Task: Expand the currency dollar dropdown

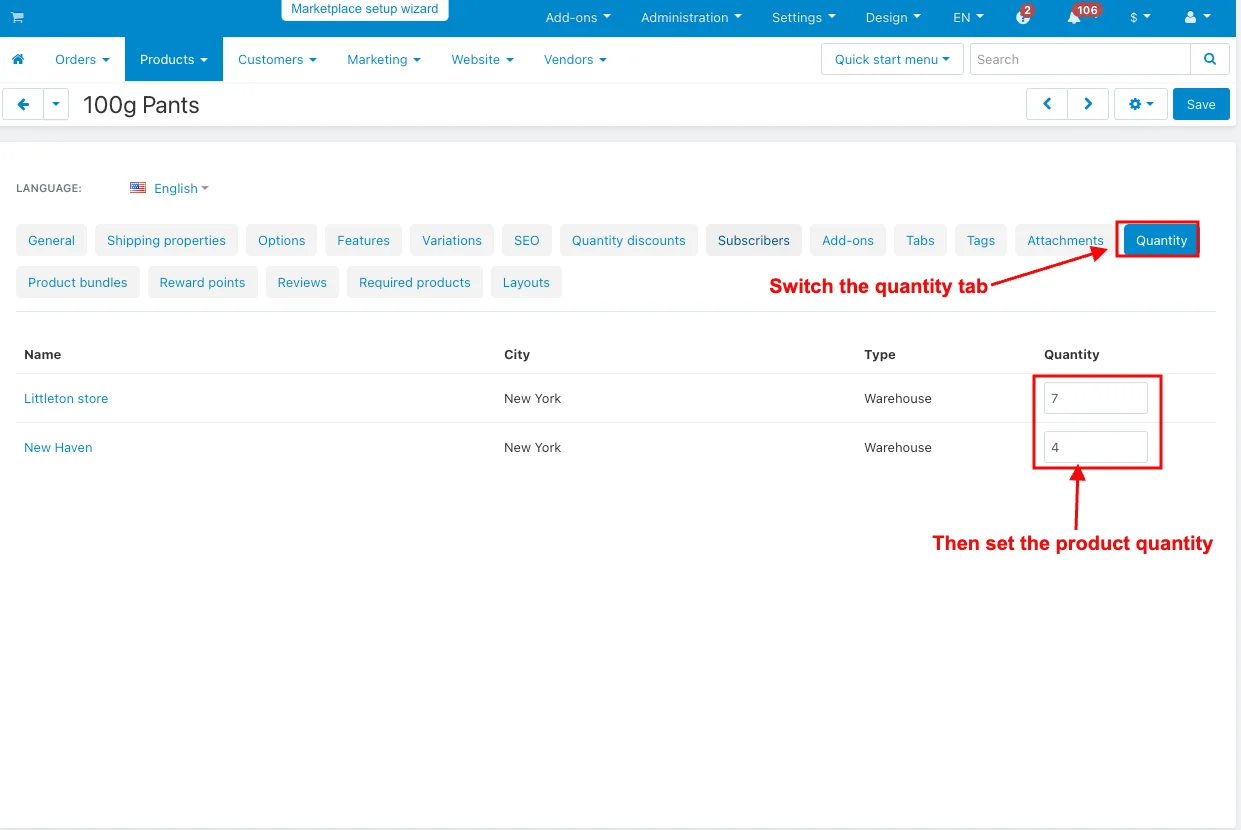Action: [x=1139, y=17]
